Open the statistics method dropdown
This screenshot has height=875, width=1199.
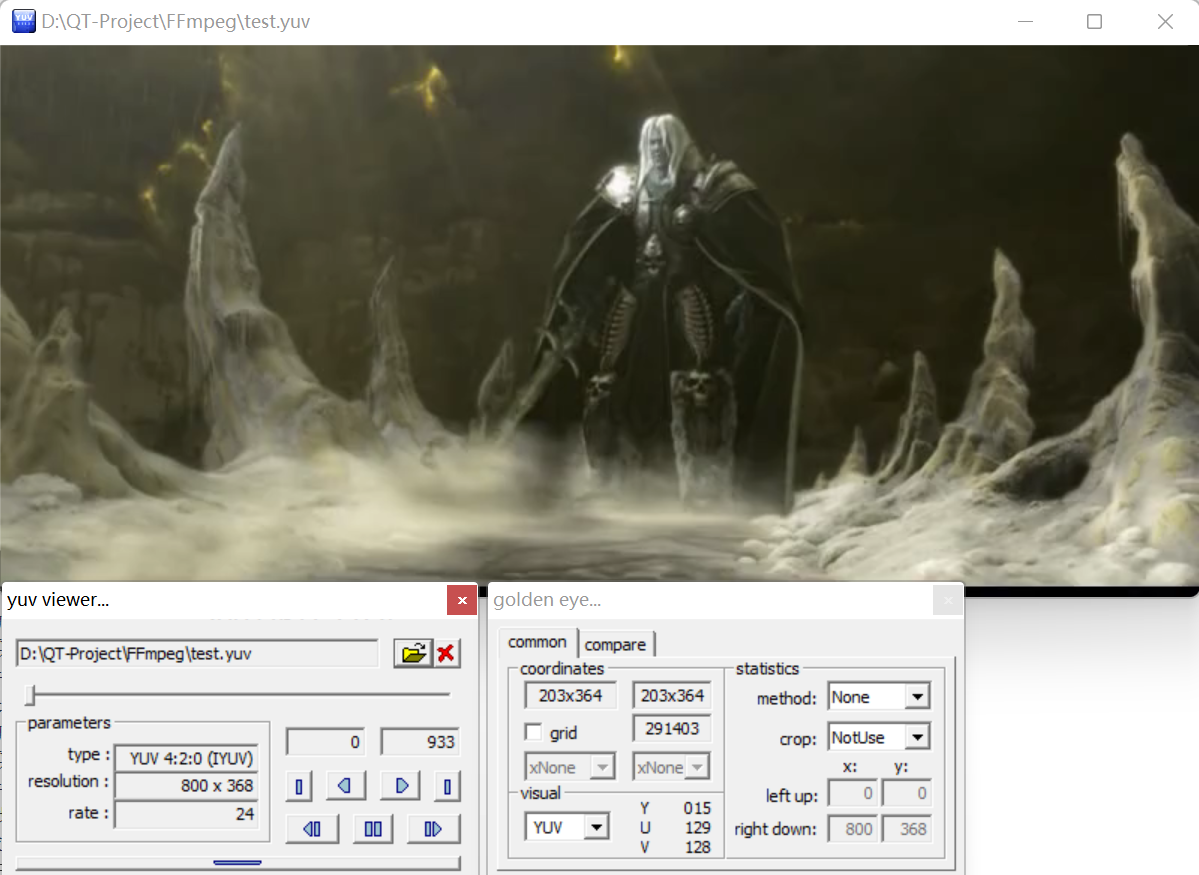917,697
